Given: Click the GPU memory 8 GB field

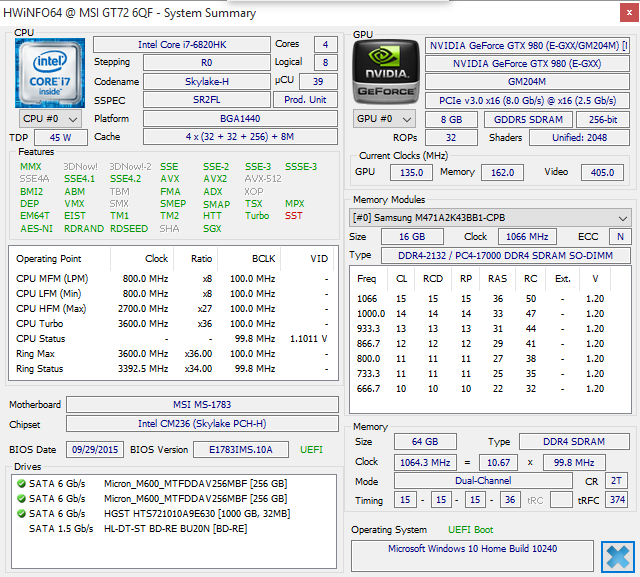Looking at the screenshot, I should point(451,120).
